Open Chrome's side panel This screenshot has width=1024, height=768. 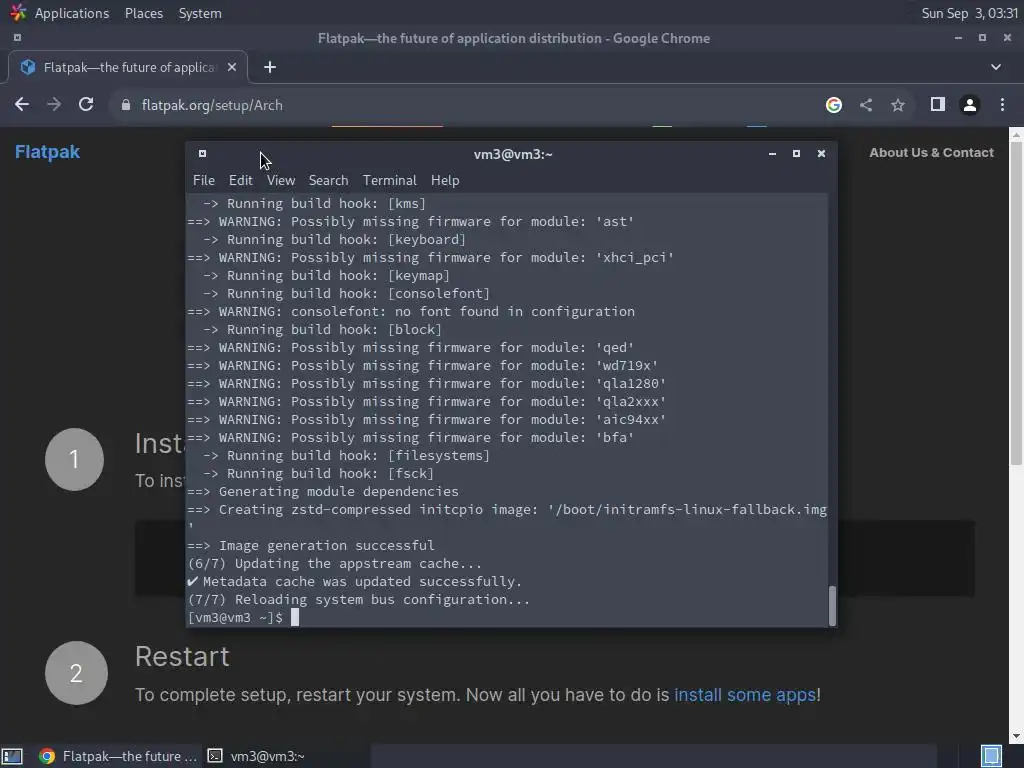pos(938,104)
